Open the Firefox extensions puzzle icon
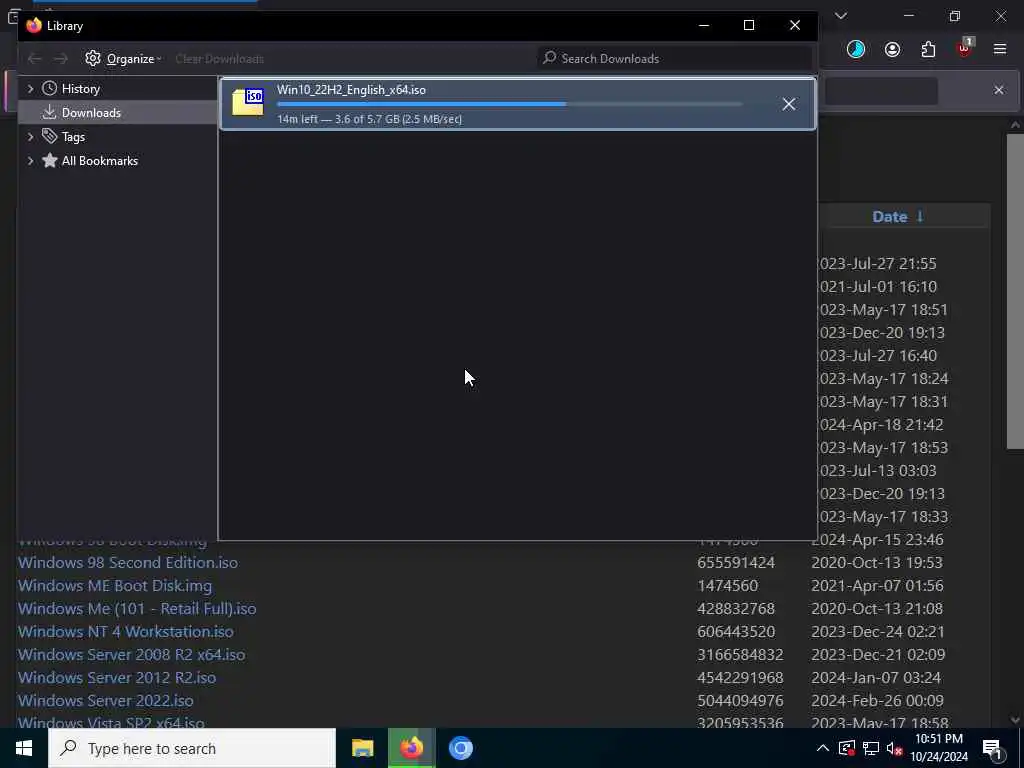Screen dimensions: 1024x768 click(x=928, y=50)
